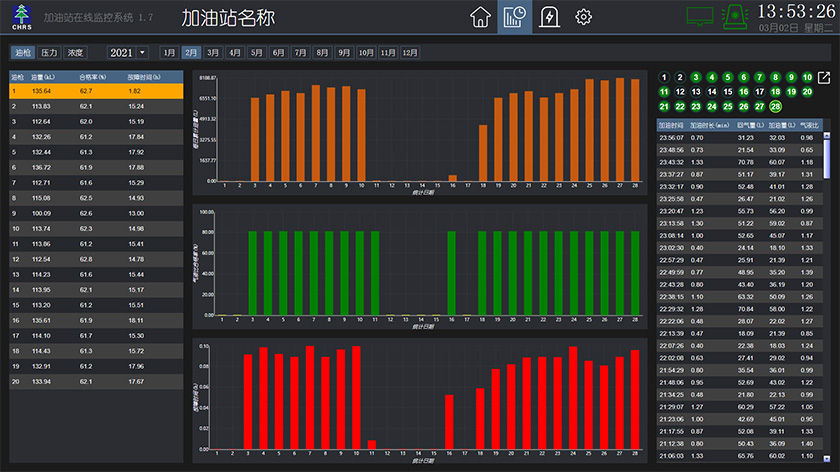
Task: Select the 12月 month button
Action: coord(410,52)
